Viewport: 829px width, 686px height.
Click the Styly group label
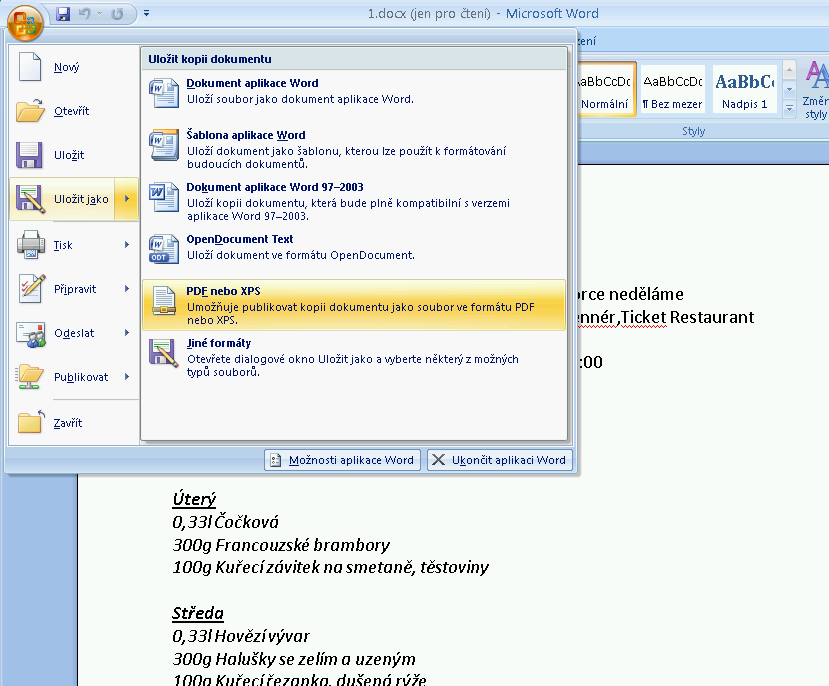(693, 131)
